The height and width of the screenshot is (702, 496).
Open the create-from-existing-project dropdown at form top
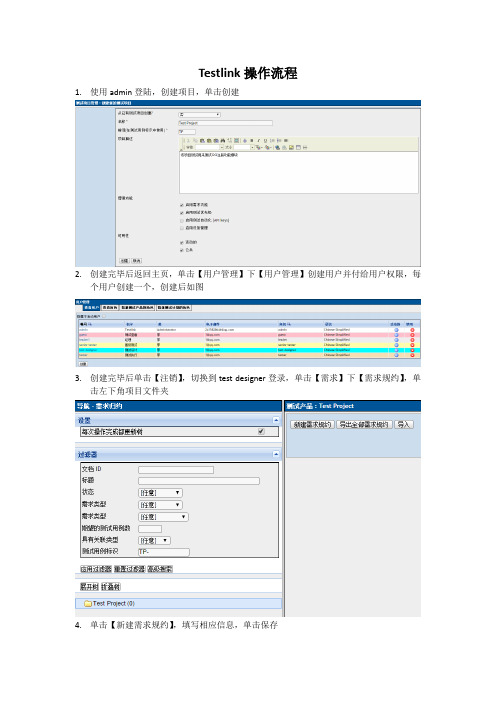[200, 115]
